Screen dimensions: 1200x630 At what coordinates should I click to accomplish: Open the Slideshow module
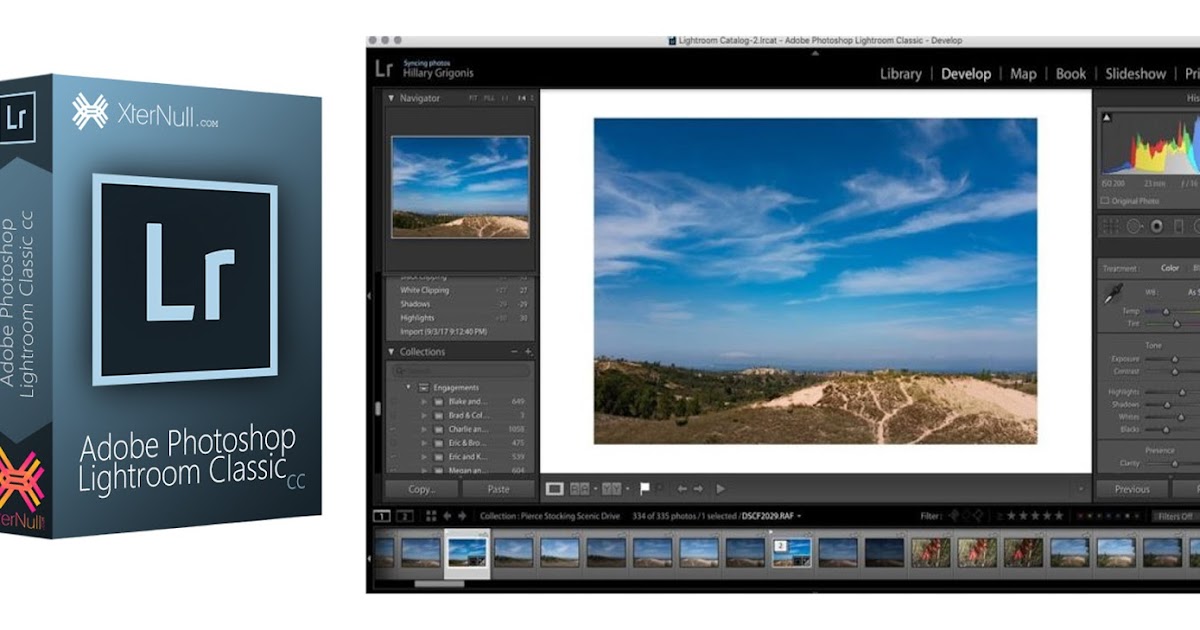(1135, 73)
